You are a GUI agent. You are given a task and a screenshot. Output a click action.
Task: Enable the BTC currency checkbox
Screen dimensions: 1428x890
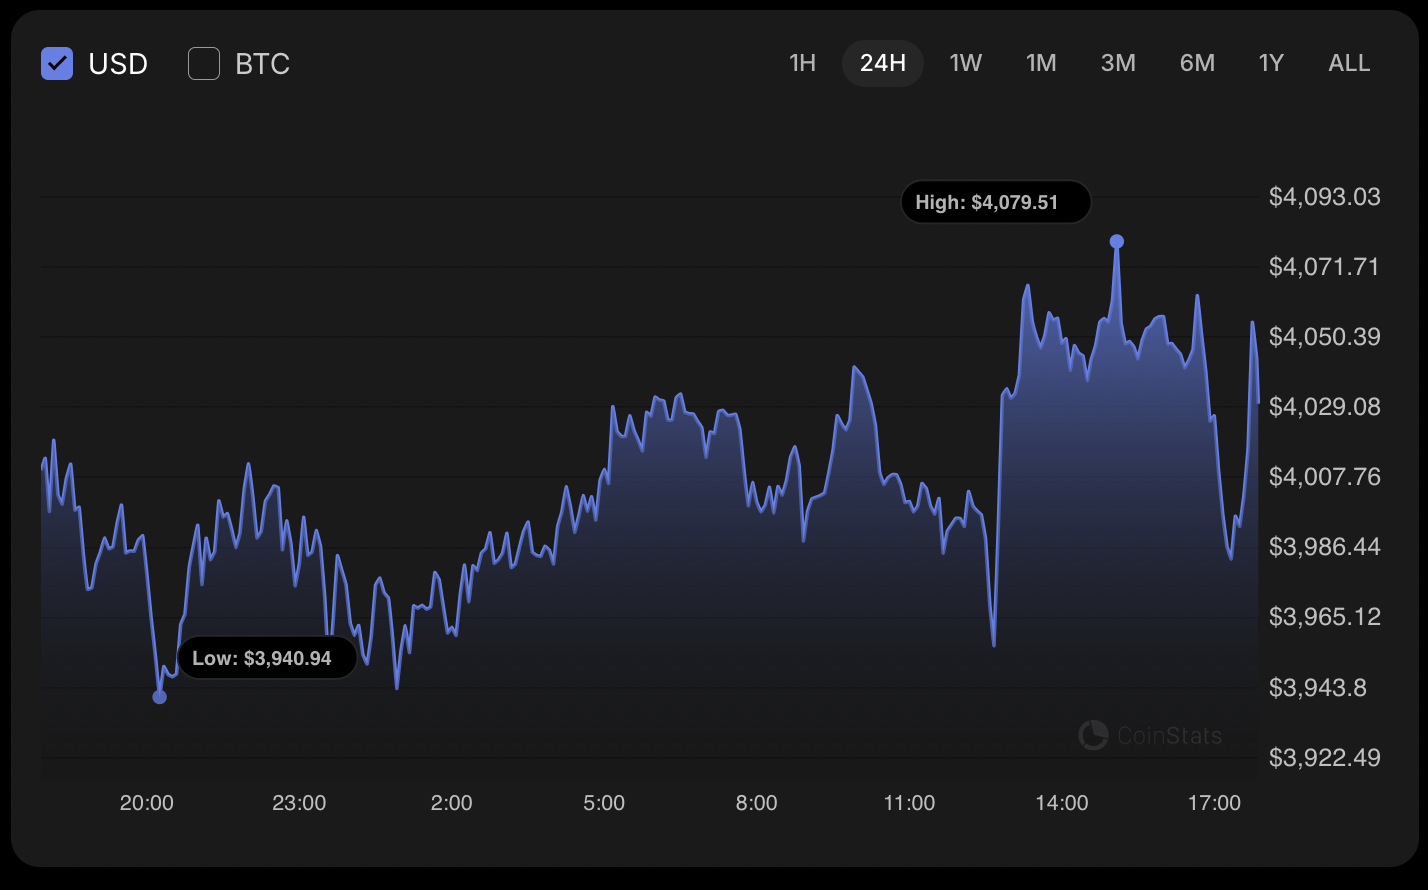[204, 64]
